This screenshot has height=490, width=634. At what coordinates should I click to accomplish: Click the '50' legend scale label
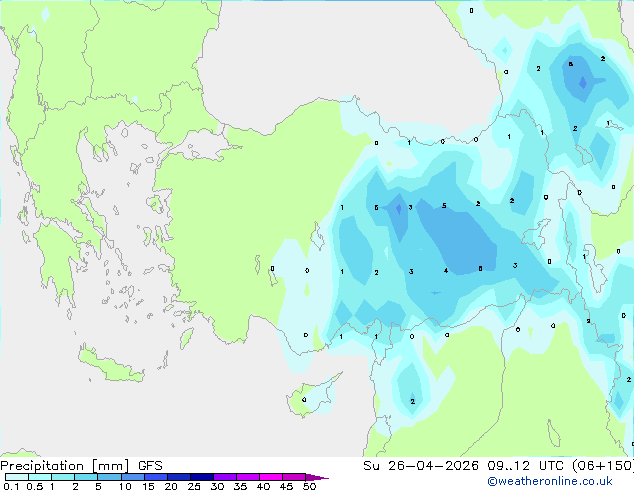309,486
